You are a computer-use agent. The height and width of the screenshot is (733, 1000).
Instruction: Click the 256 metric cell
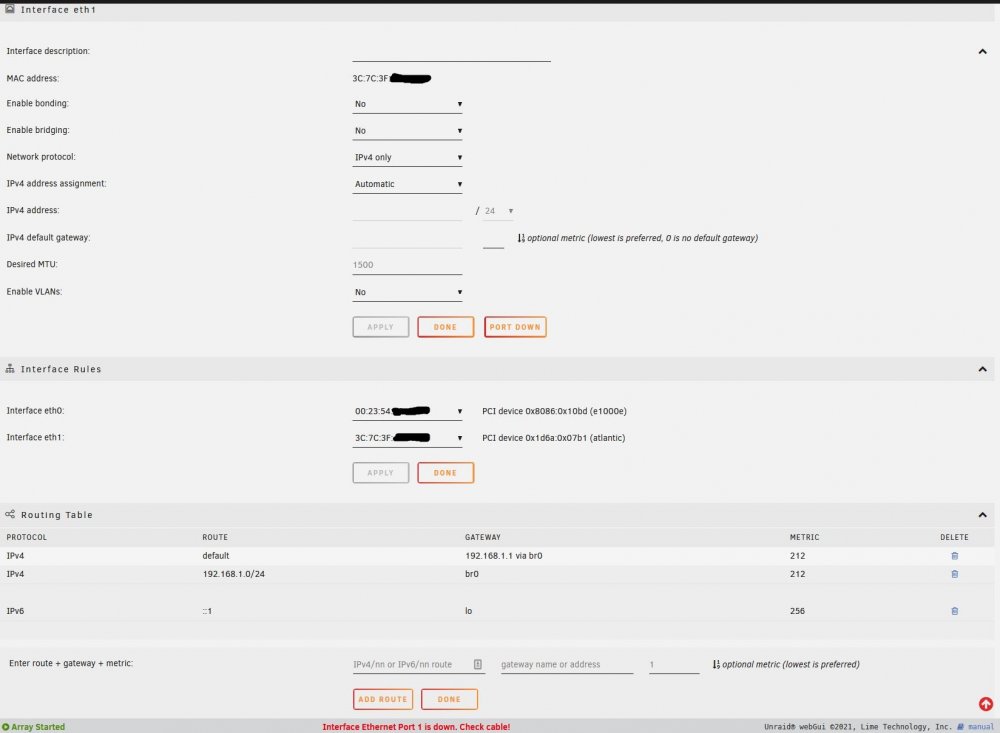[797, 611]
